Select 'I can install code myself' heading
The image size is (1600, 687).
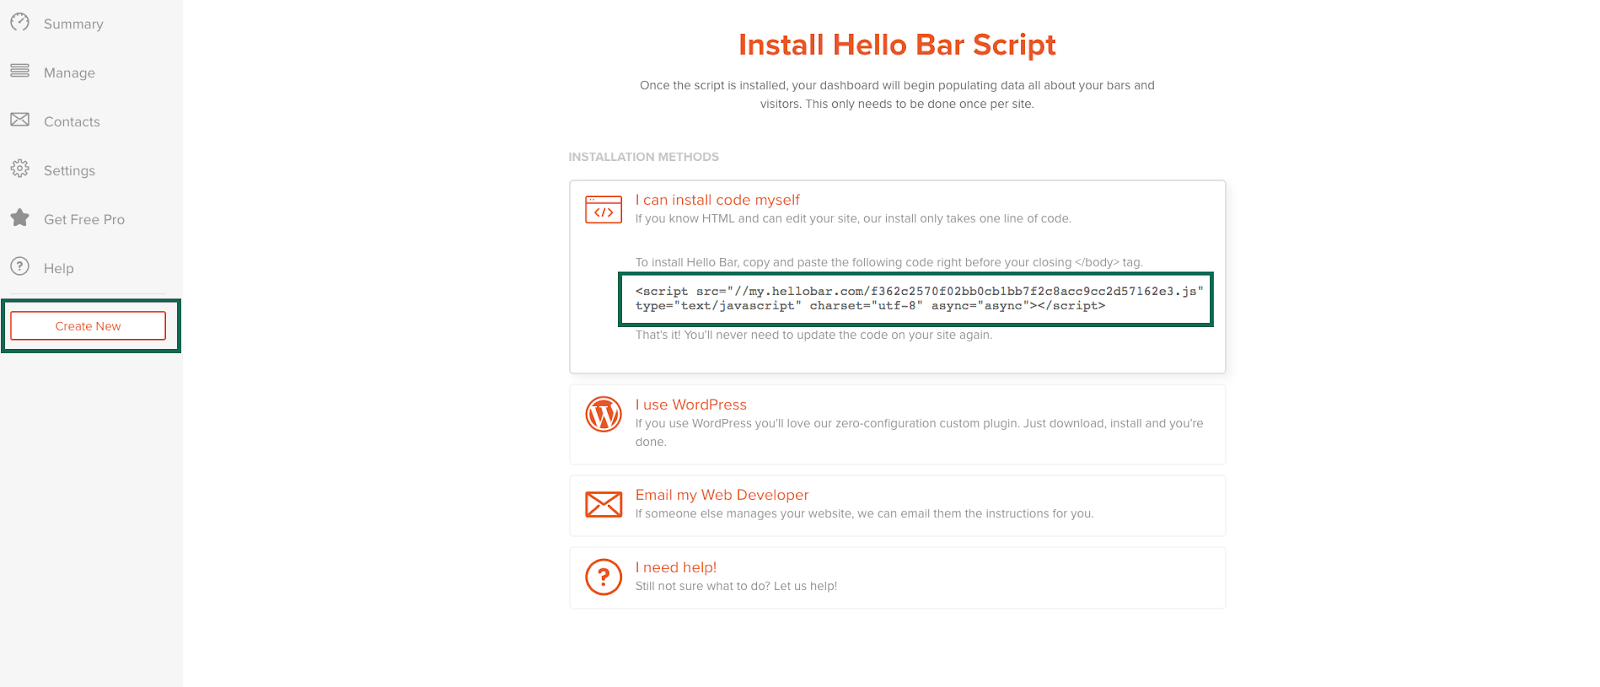pos(717,200)
